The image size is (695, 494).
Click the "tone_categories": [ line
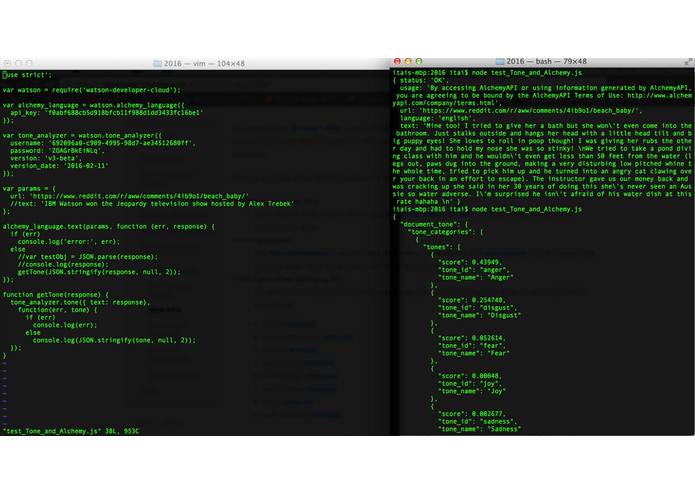[445, 232]
